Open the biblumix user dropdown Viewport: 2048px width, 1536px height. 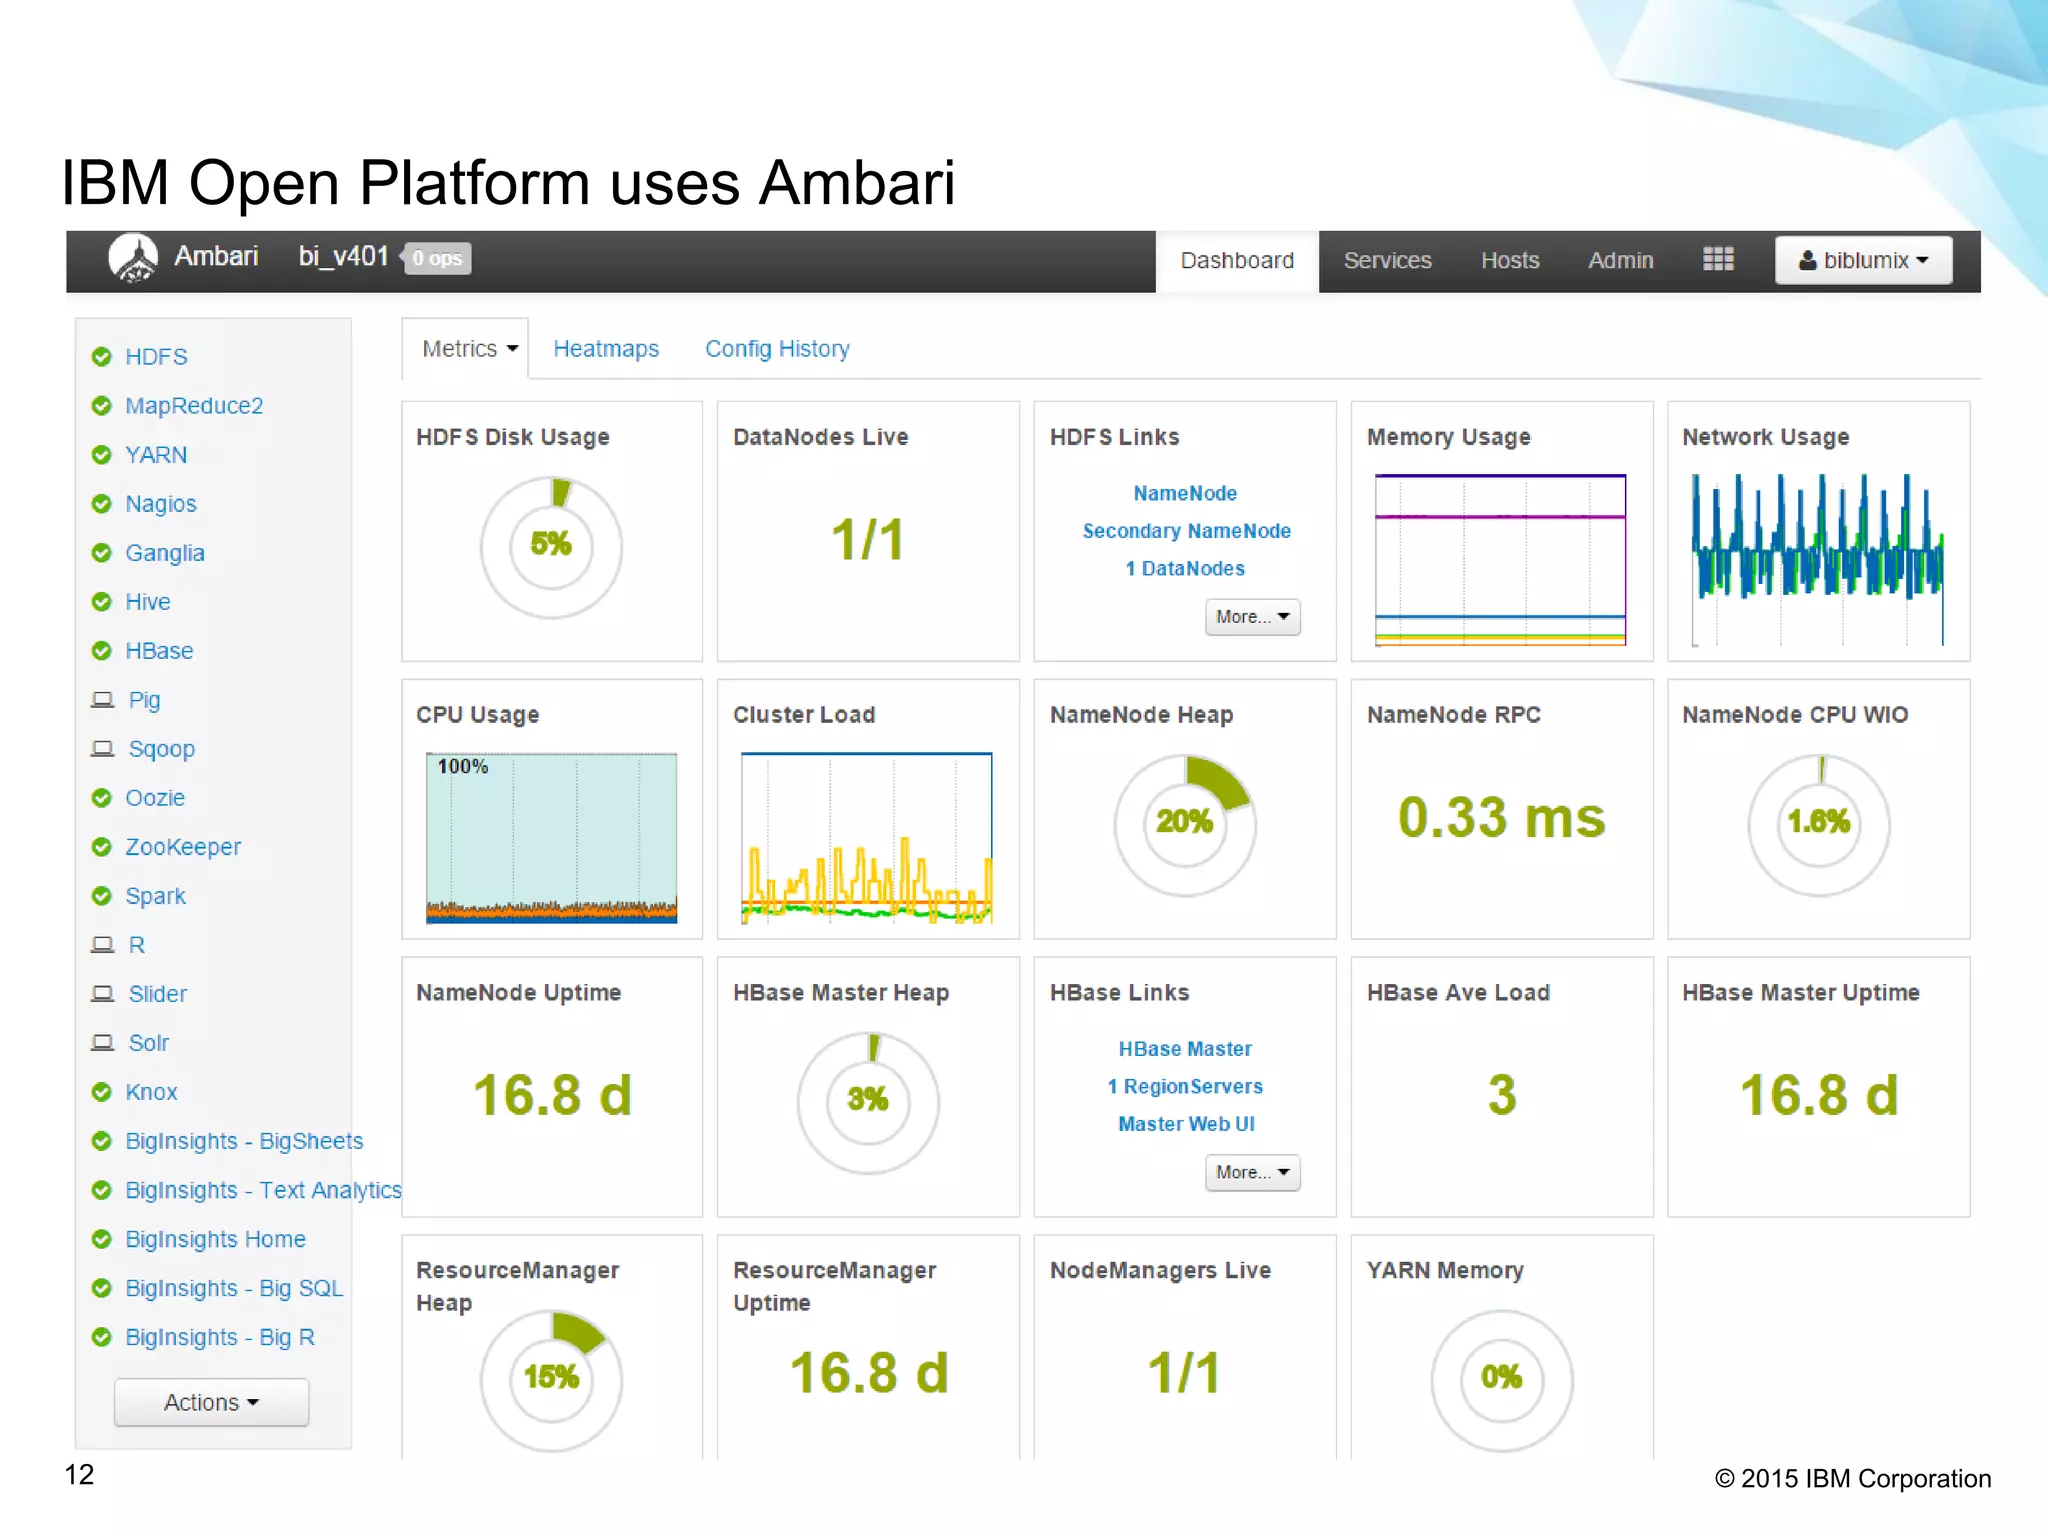1863,260
